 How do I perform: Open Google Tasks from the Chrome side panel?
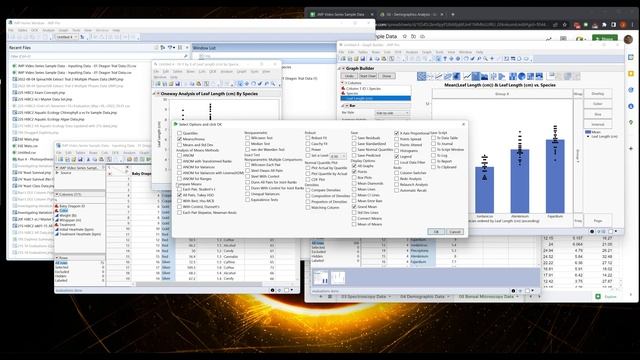pos(631,90)
